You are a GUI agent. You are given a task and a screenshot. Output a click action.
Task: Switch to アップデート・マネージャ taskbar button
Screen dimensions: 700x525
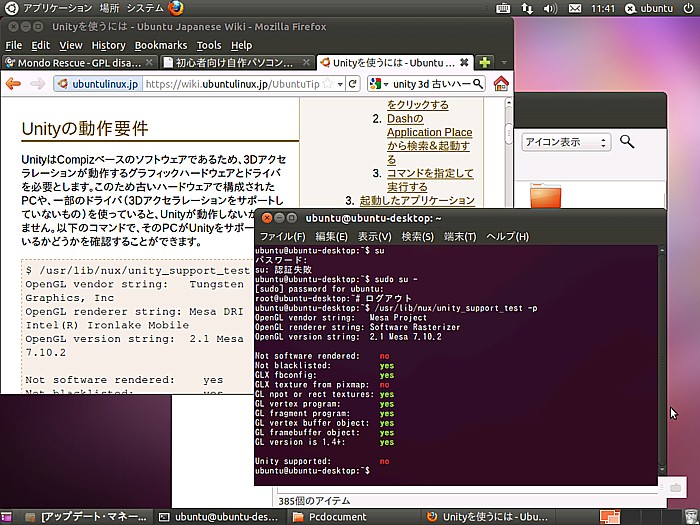click(87, 517)
